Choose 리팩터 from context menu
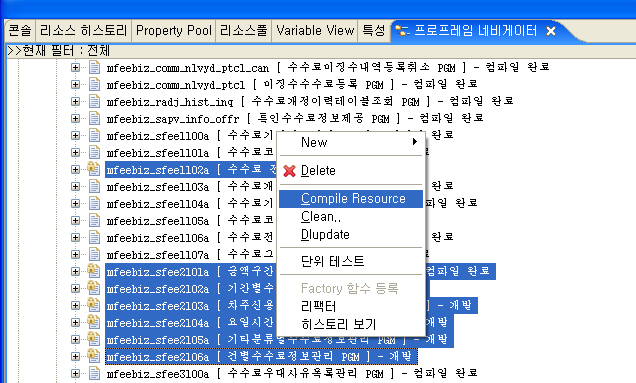 pyautogui.click(x=351, y=306)
